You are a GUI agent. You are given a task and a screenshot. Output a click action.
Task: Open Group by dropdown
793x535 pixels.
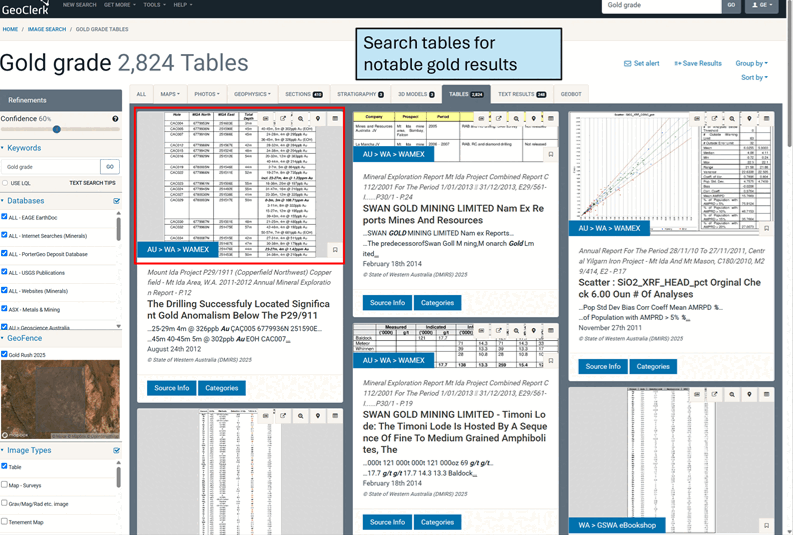pos(751,63)
